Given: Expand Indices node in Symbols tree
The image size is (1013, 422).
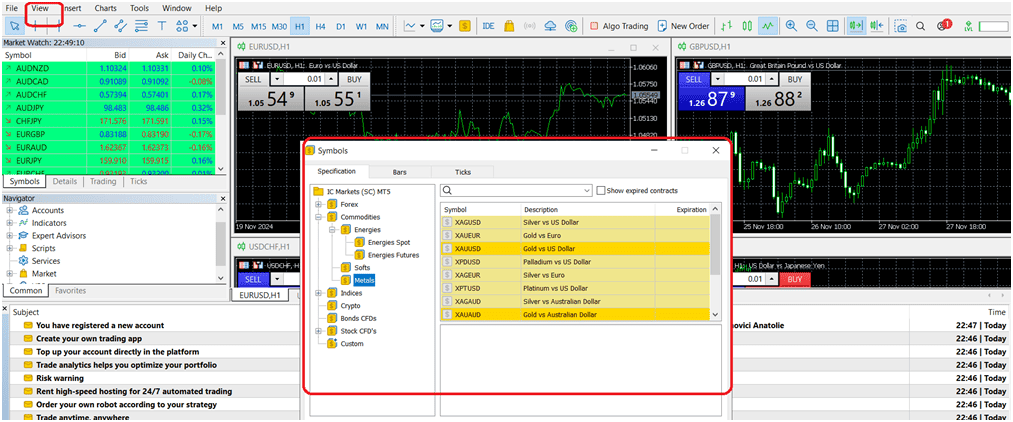Looking at the screenshot, I should pos(318,293).
